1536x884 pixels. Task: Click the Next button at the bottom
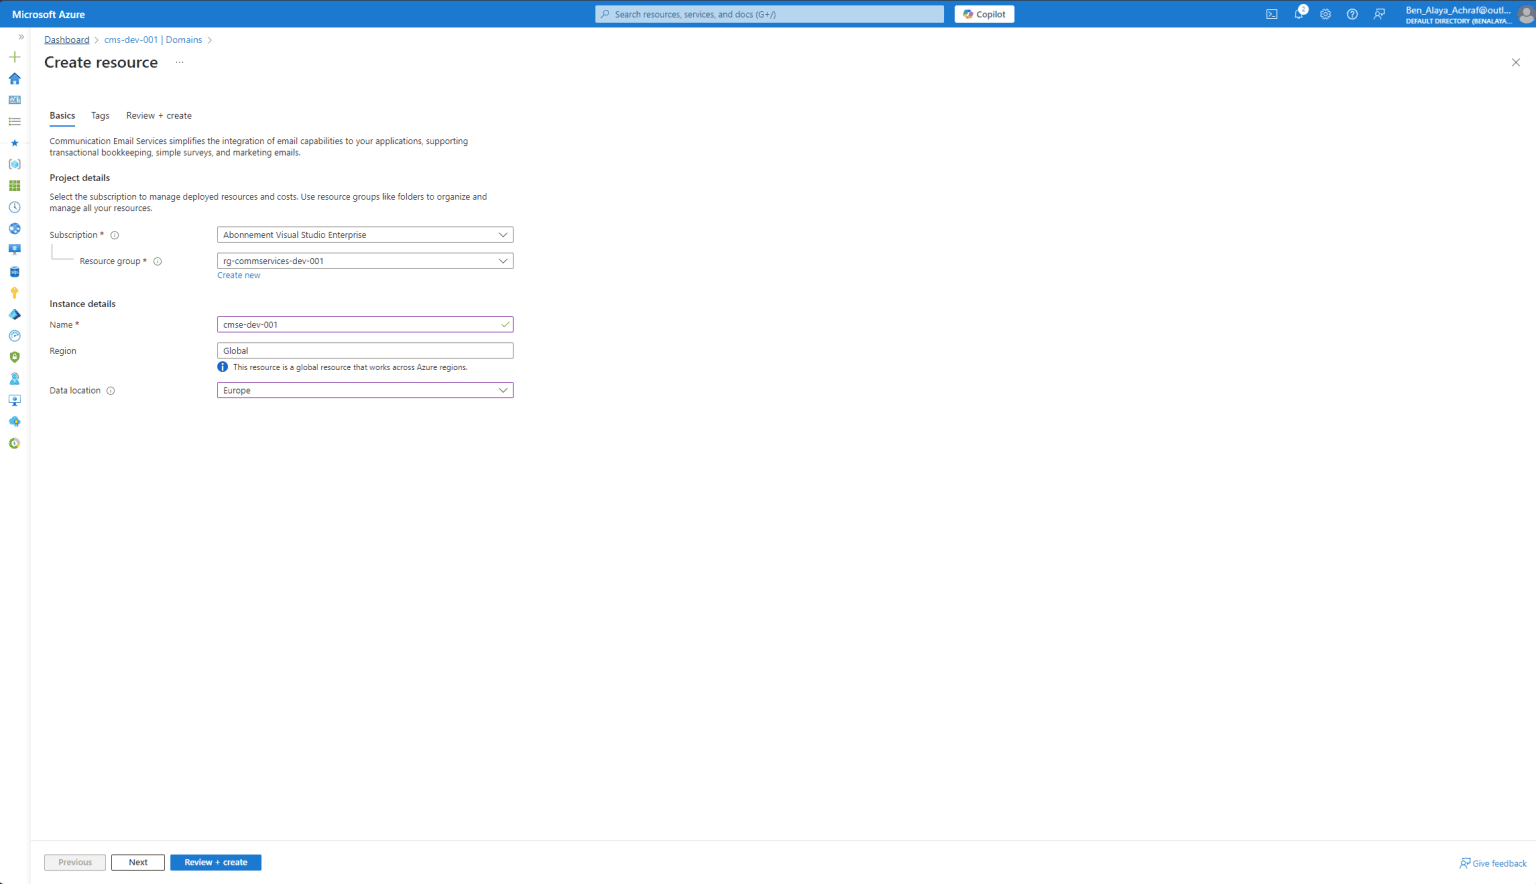coord(137,862)
